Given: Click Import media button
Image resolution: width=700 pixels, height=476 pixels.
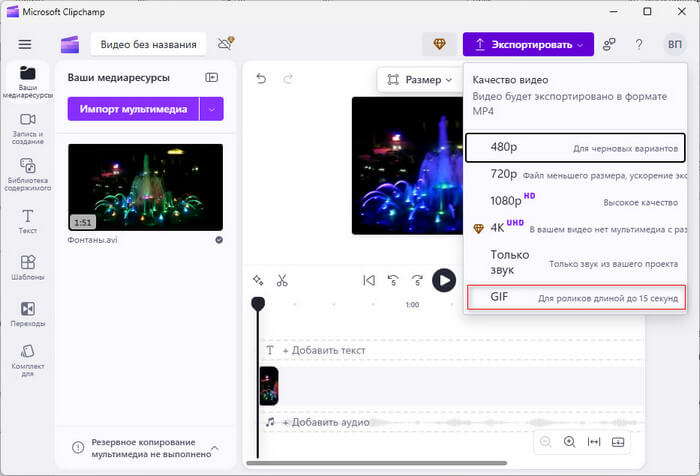Looking at the screenshot, I should click(x=133, y=109).
